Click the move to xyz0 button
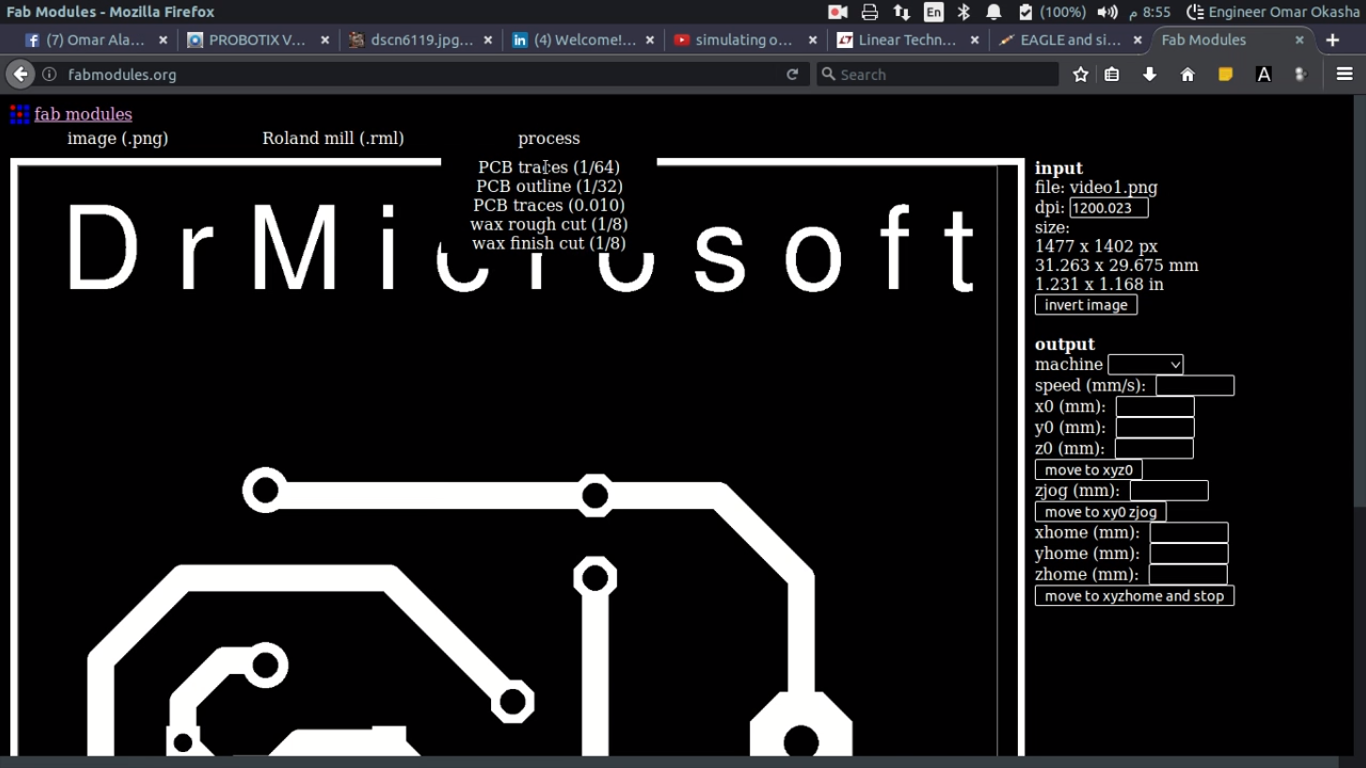 1089,470
